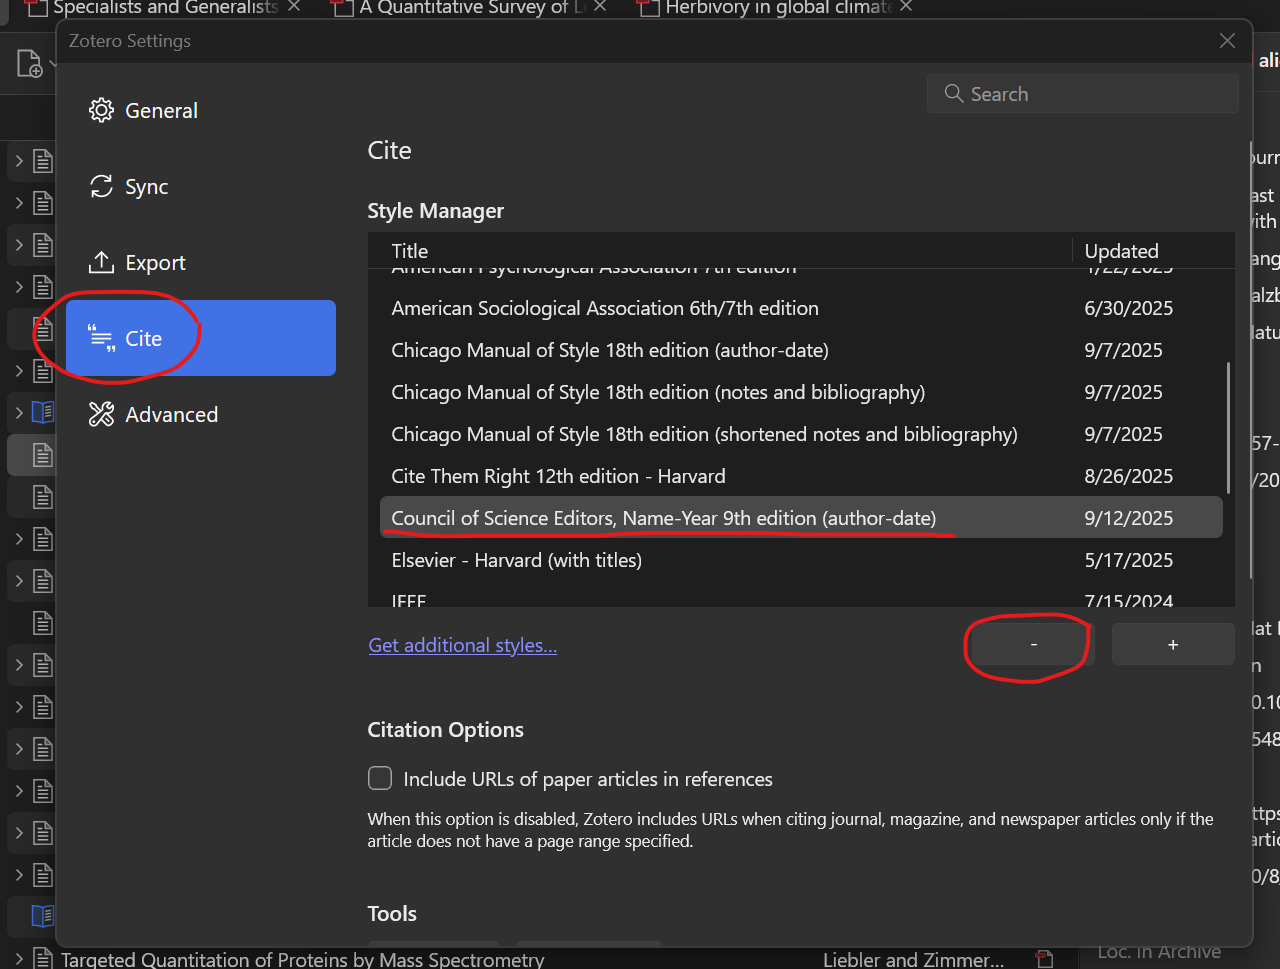This screenshot has width=1280, height=969.
Task: Click PDF attachment icon in Targeted Quantitation row
Action: 1044,959
